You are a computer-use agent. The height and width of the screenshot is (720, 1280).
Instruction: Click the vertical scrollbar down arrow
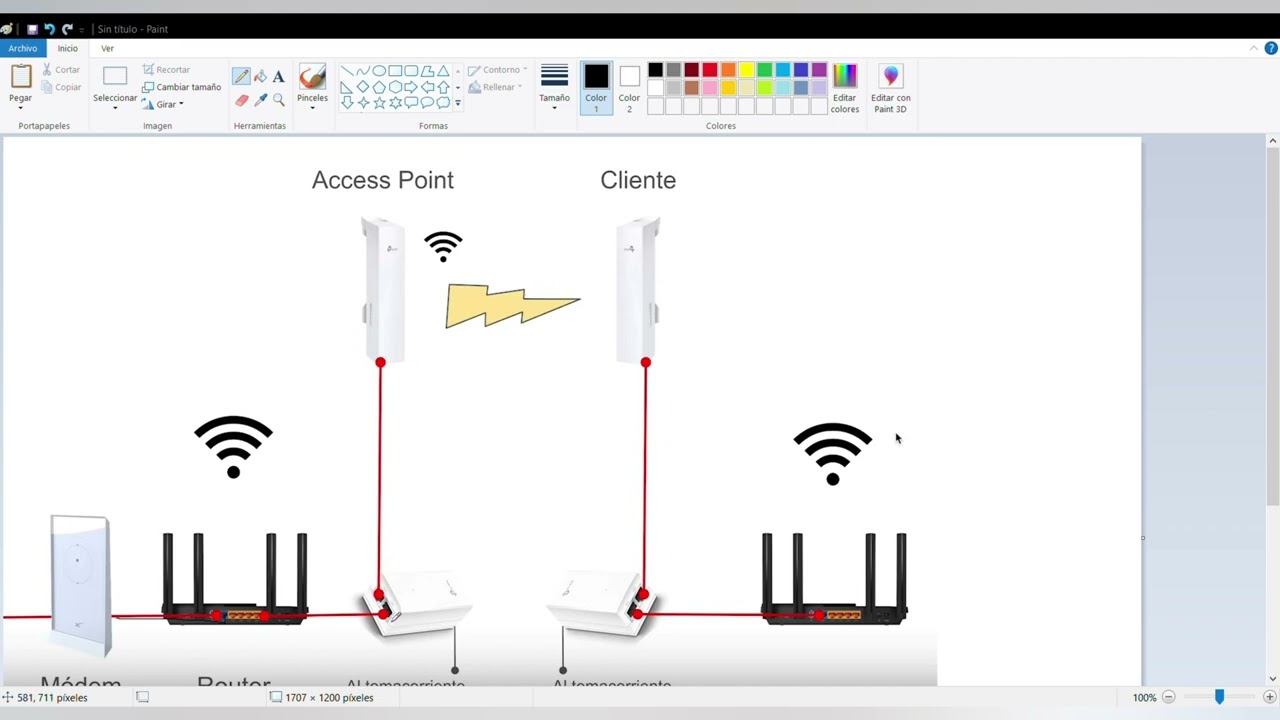click(1272, 679)
